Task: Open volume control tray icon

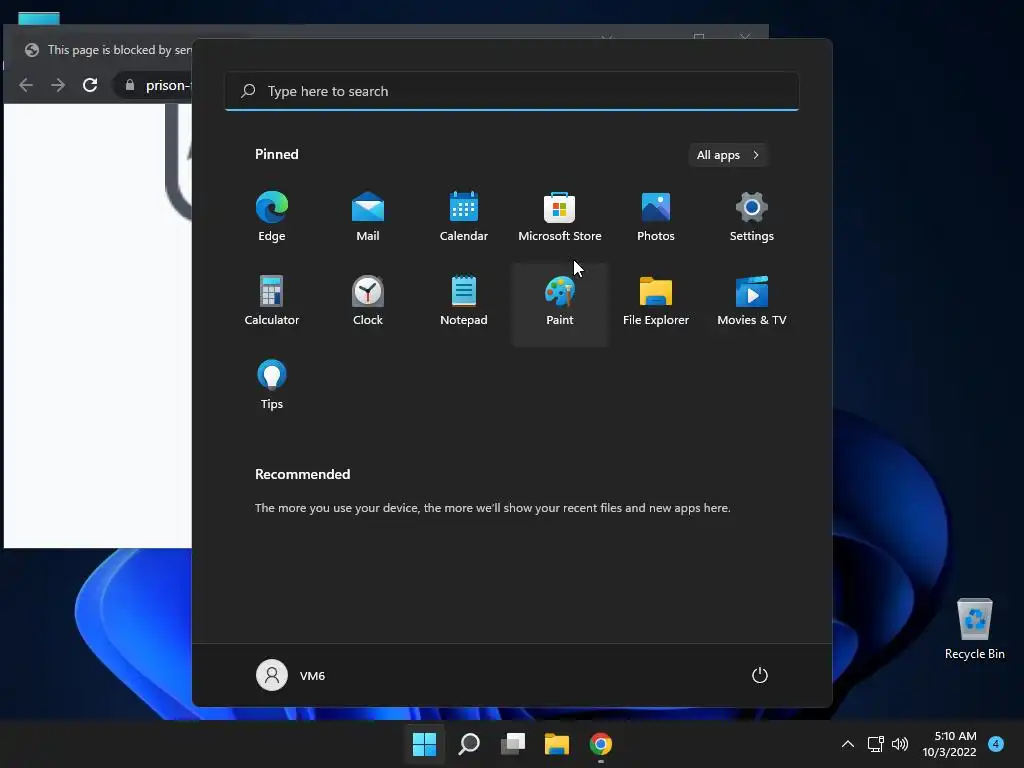Action: coord(900,744)
